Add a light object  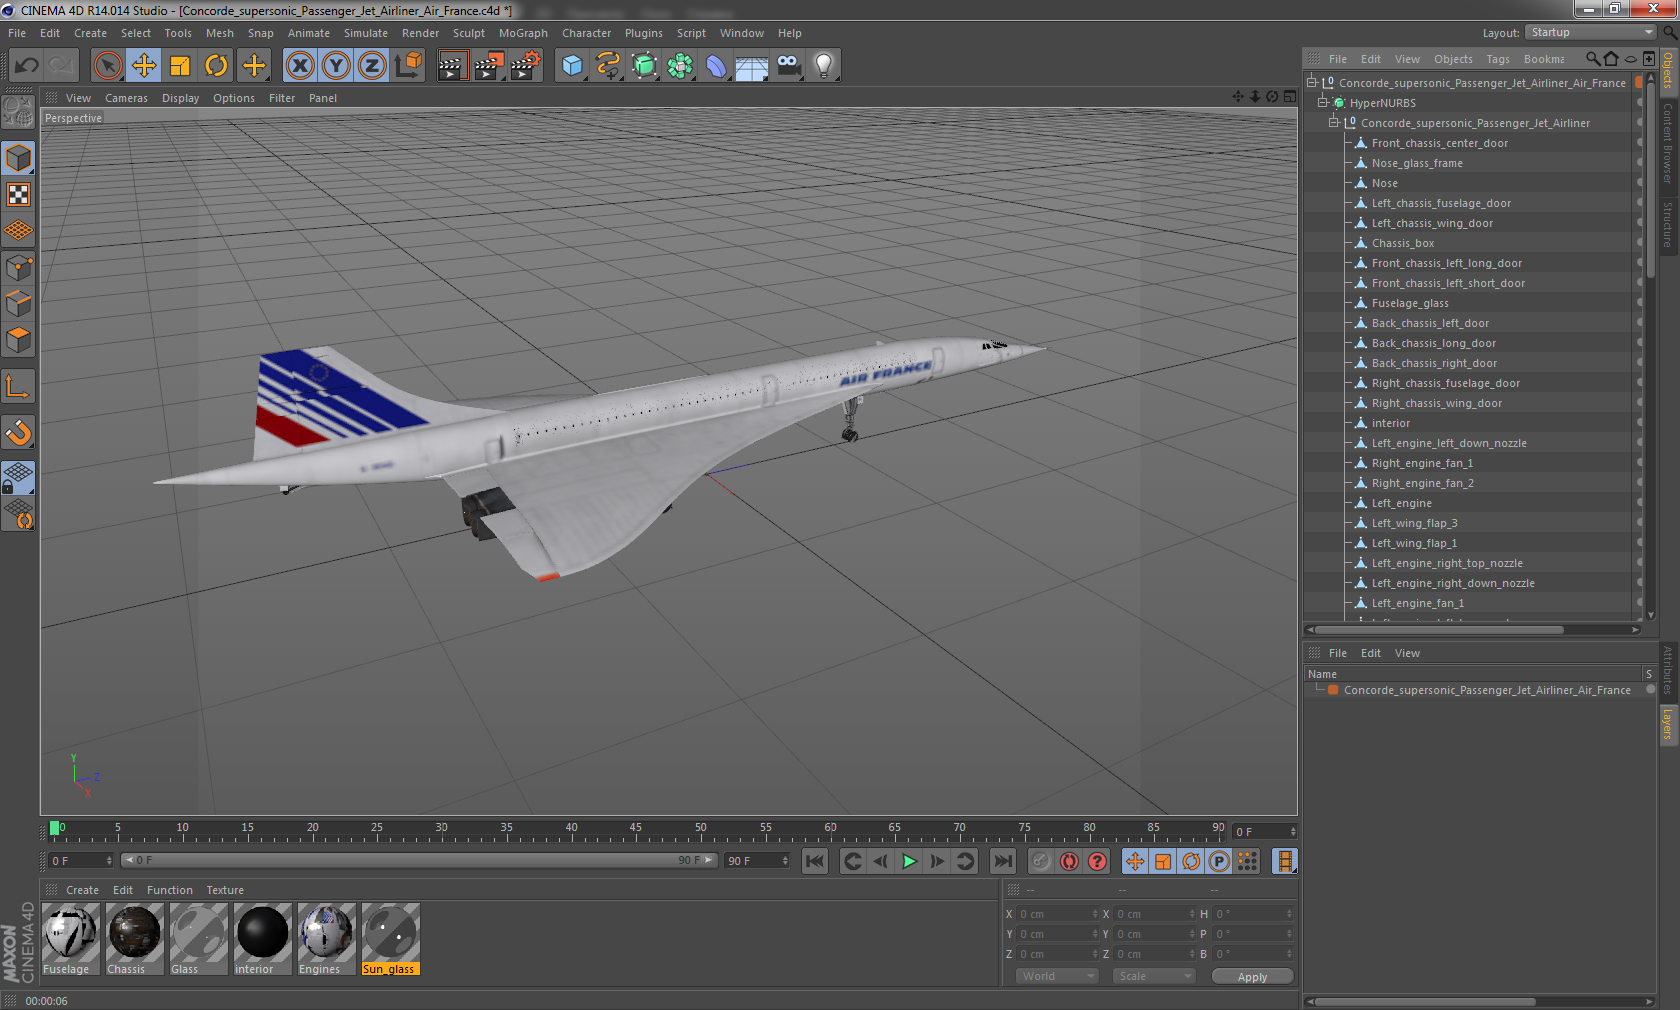824,66
